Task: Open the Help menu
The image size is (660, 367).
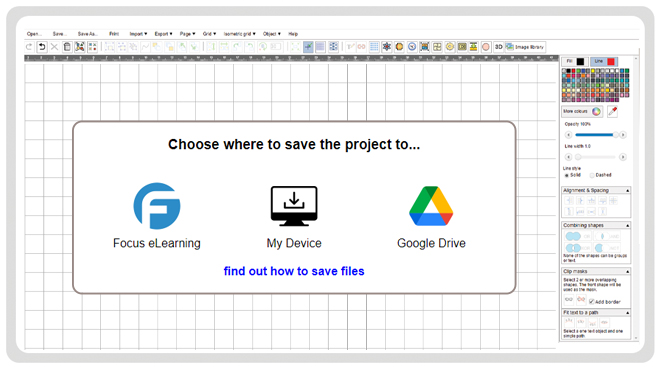Action: (x=293, y=34)
